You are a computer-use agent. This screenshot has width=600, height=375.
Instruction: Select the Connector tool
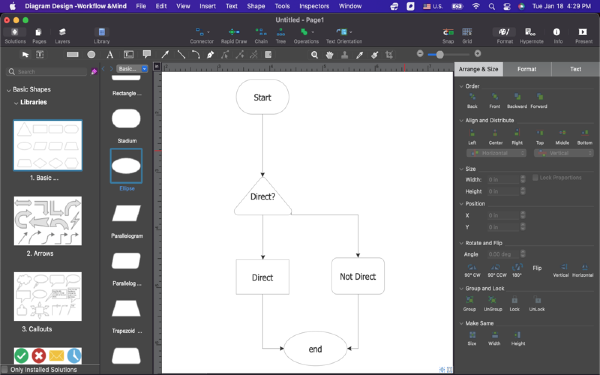[201, 36]
